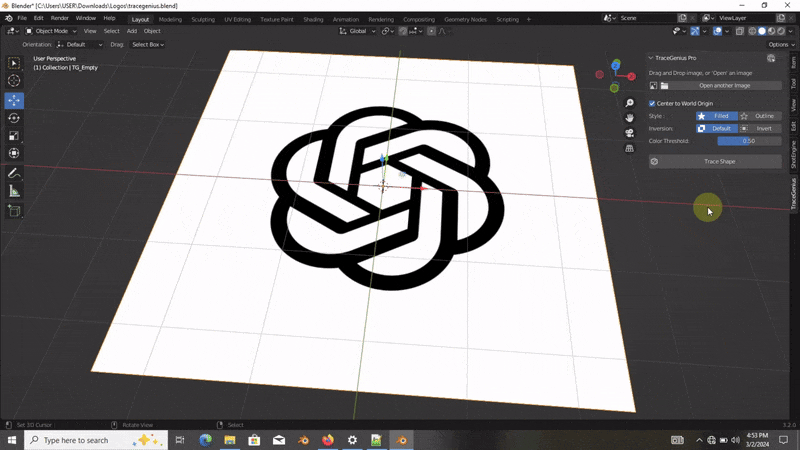Switch to the Geometry Nodes workspace tab
The width and height of the screenshot is (800, 450).
[x=465, y=19]
